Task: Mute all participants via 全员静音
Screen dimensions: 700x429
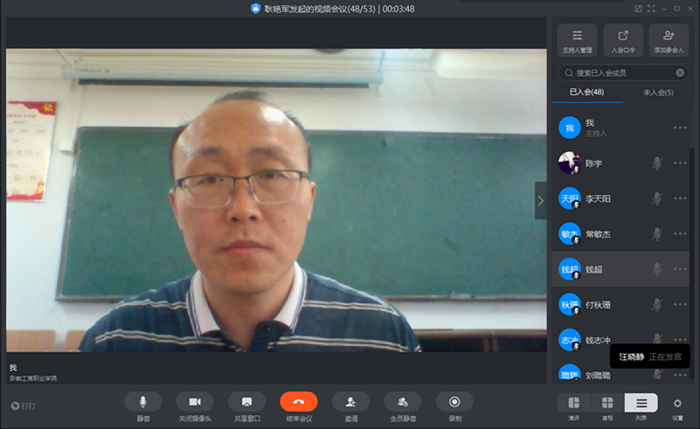Action: point(403,402)
